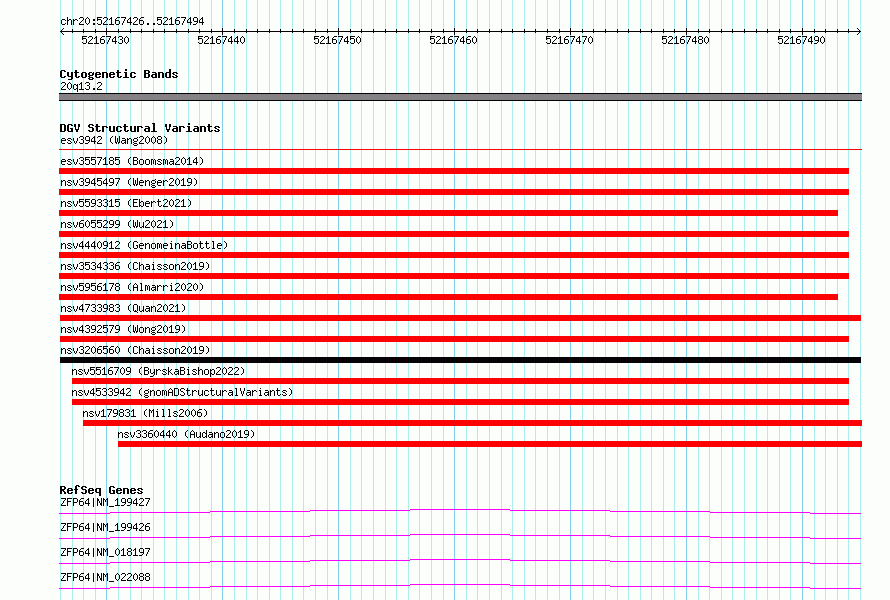Screen dimensions: 890x600
Task: Click the red bar under nsv6055299
Action: (x=454, y=234)
